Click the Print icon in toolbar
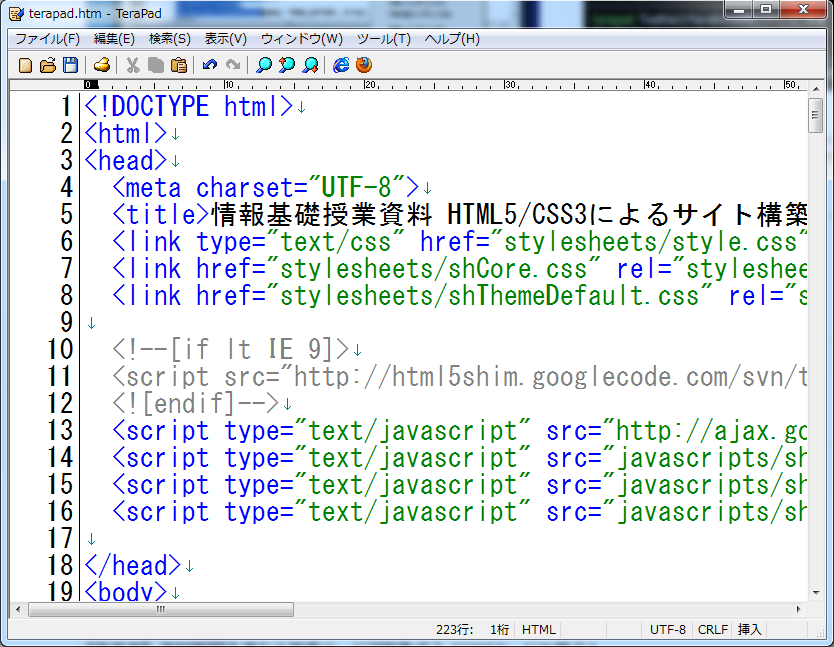 (102, 65)
